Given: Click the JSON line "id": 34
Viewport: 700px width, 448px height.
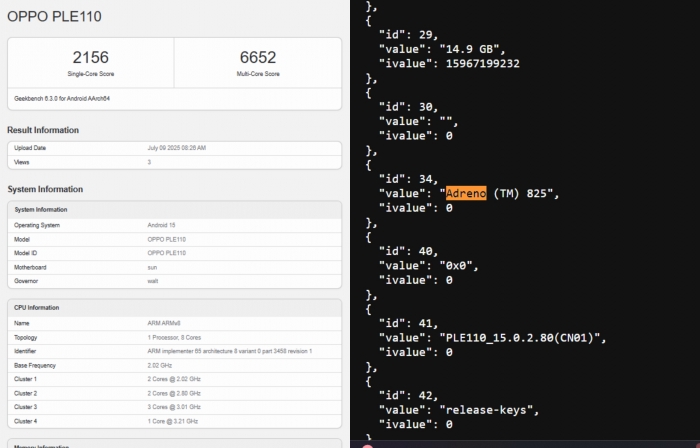Looking at the screenshot, I should click(x=408, y=179).
